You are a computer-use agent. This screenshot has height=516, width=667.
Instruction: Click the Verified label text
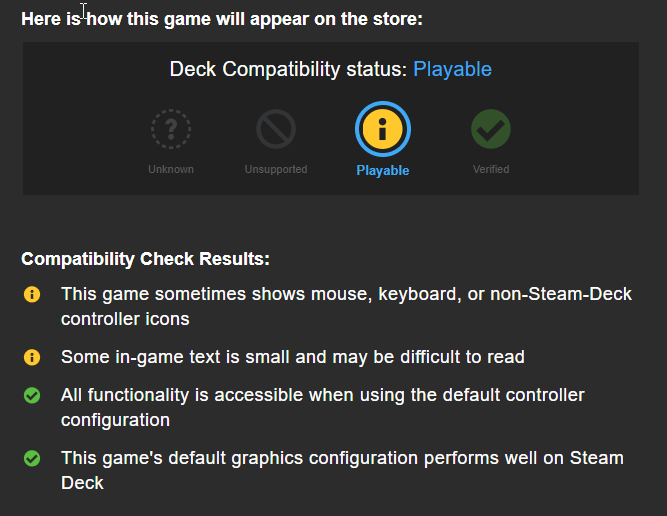pos(491,169)
